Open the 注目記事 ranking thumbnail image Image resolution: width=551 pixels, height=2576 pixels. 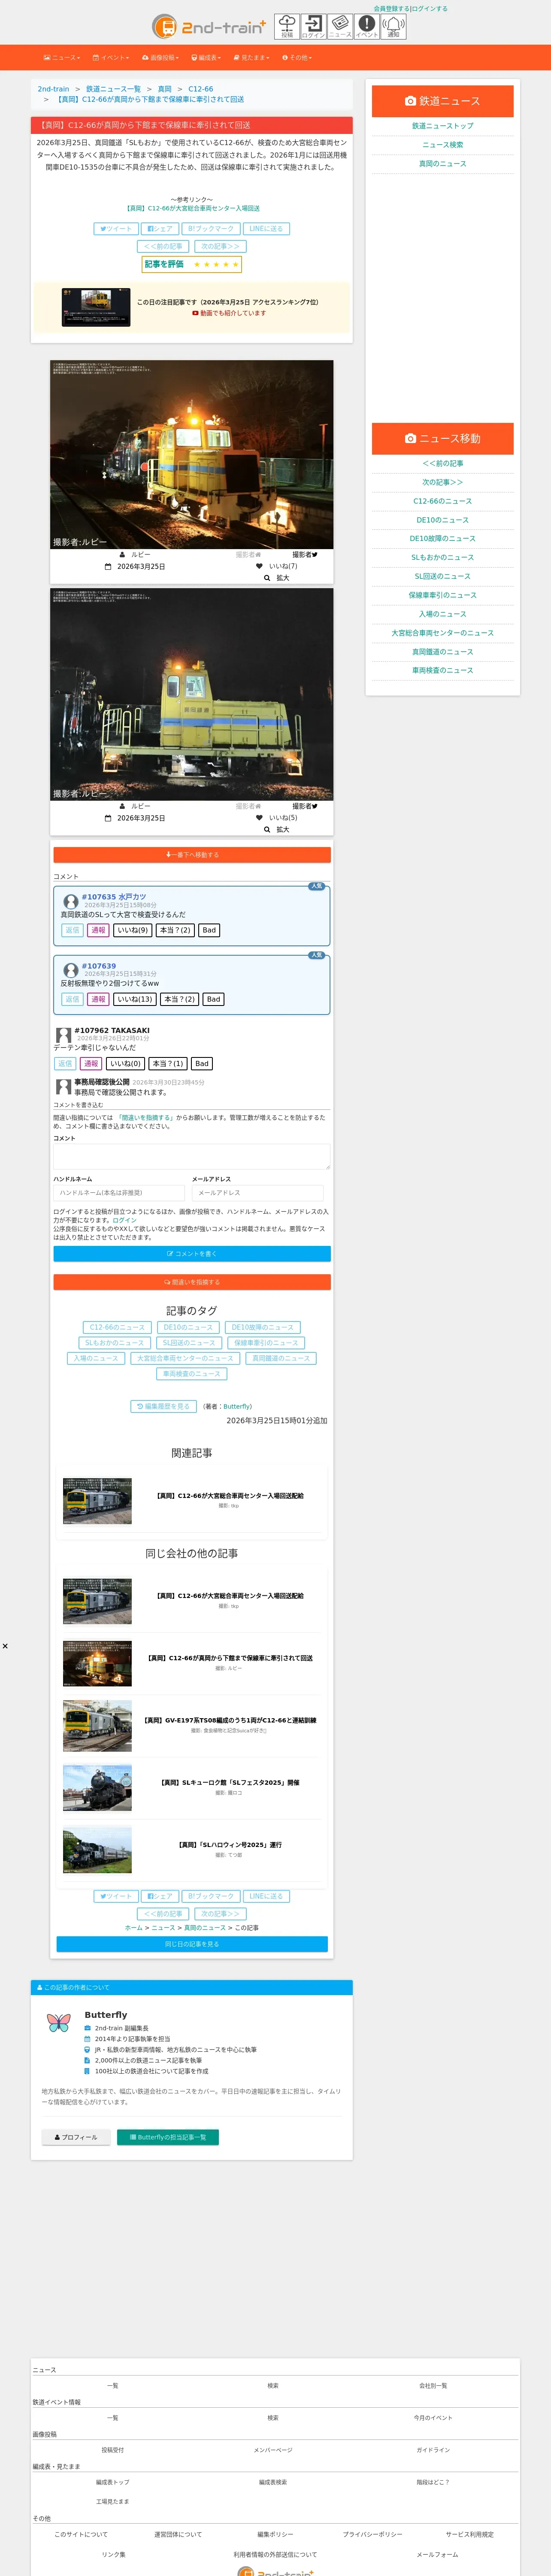(96, 308)
